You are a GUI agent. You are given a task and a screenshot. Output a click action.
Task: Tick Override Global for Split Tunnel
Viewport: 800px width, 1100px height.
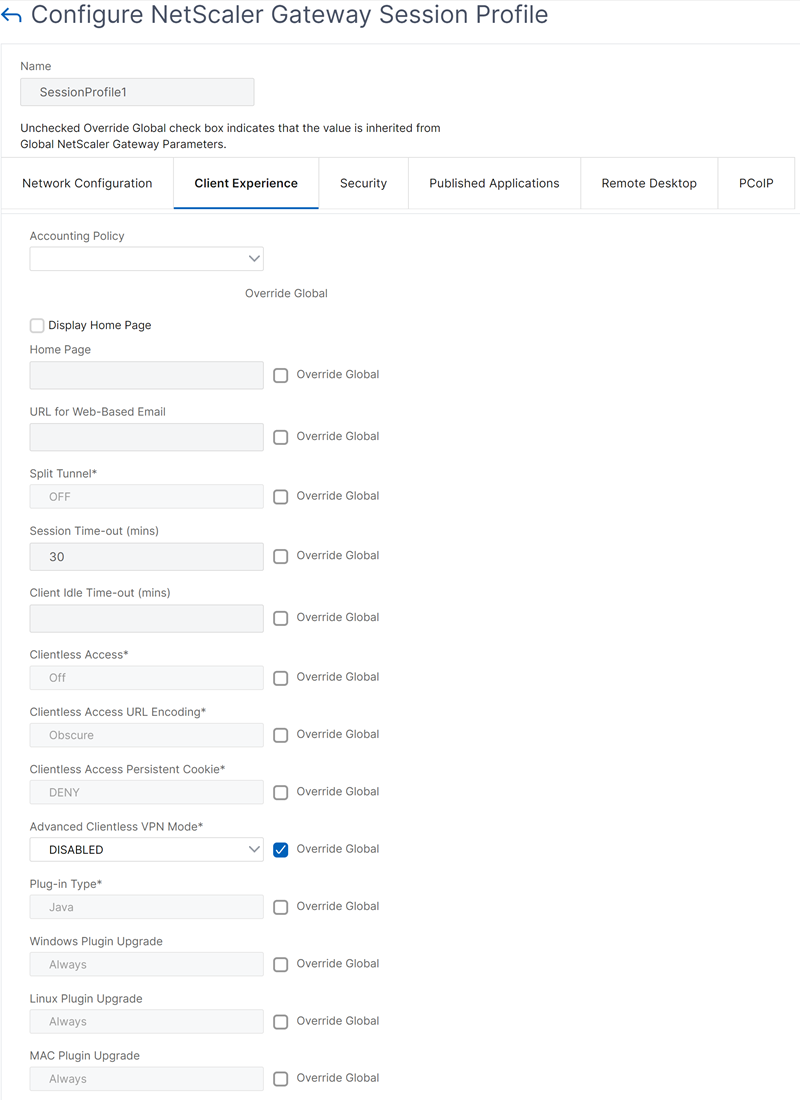click(x=281, y=497)
